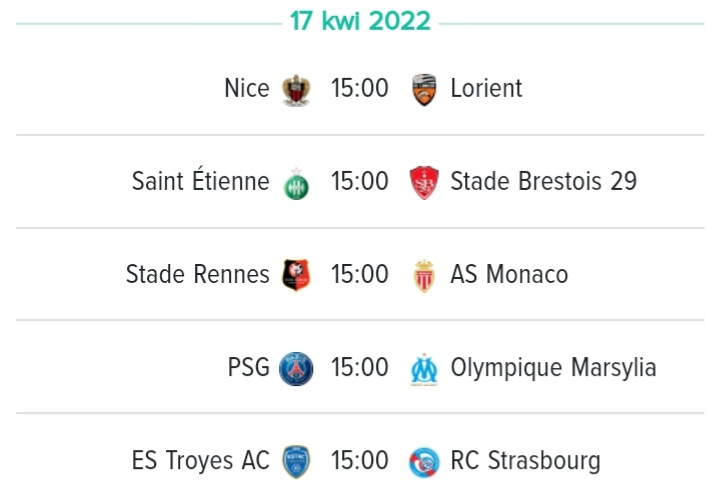Click the RC Strasbourg logo
Screen dimensions: 706x502
point(424,462)
